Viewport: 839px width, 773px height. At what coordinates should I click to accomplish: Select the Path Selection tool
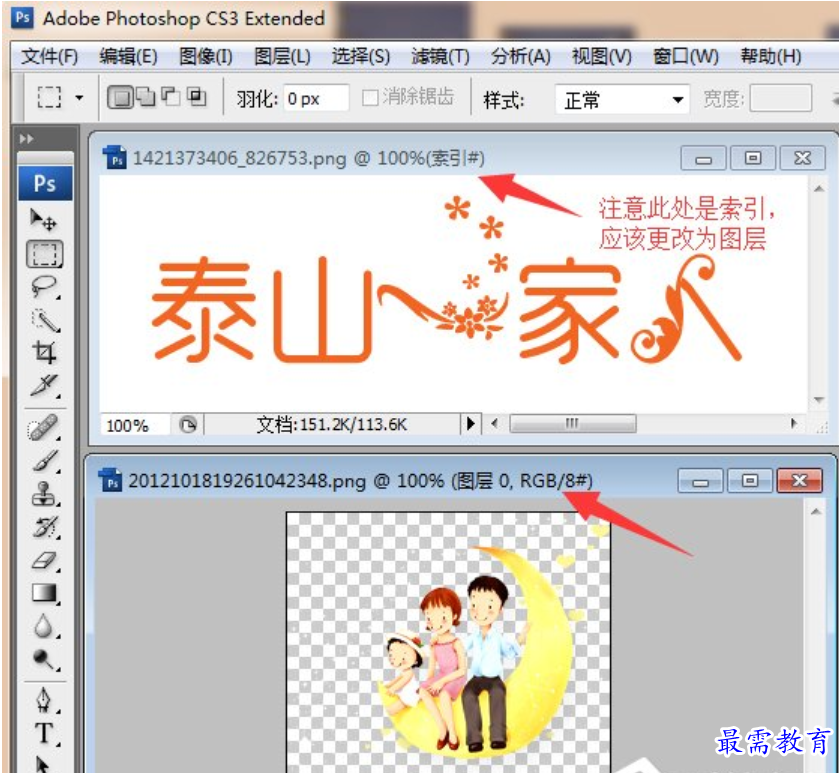pyautogui.click(x=43, y=763)
